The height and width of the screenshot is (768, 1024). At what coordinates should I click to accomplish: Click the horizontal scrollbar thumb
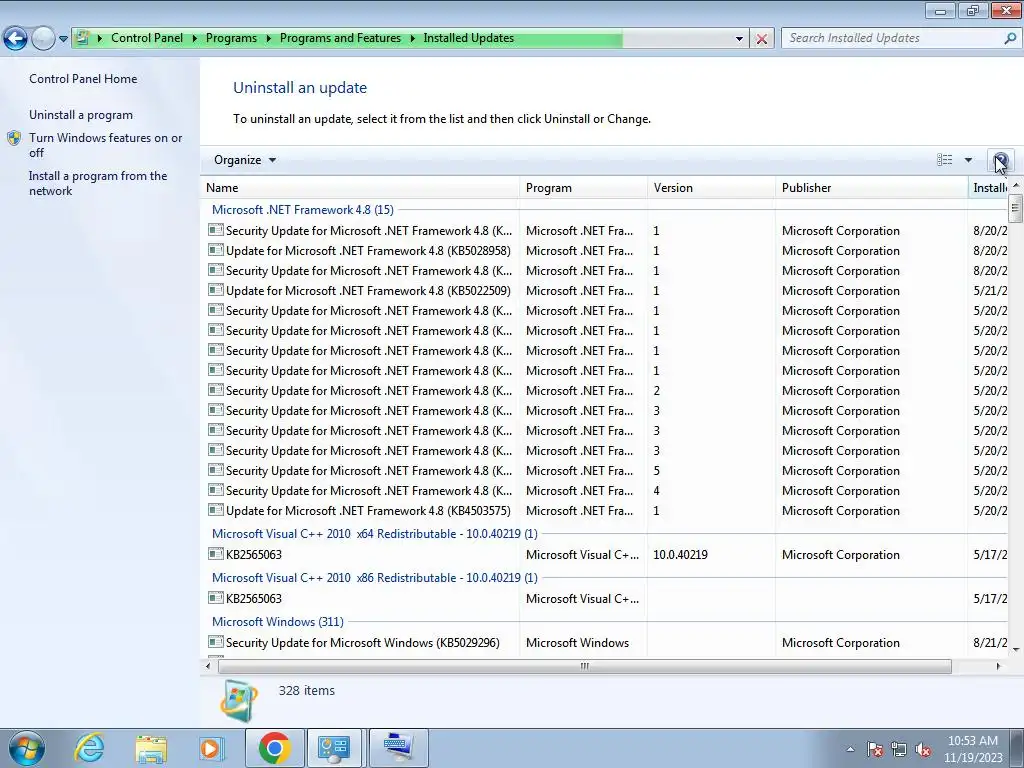point(584,666)
